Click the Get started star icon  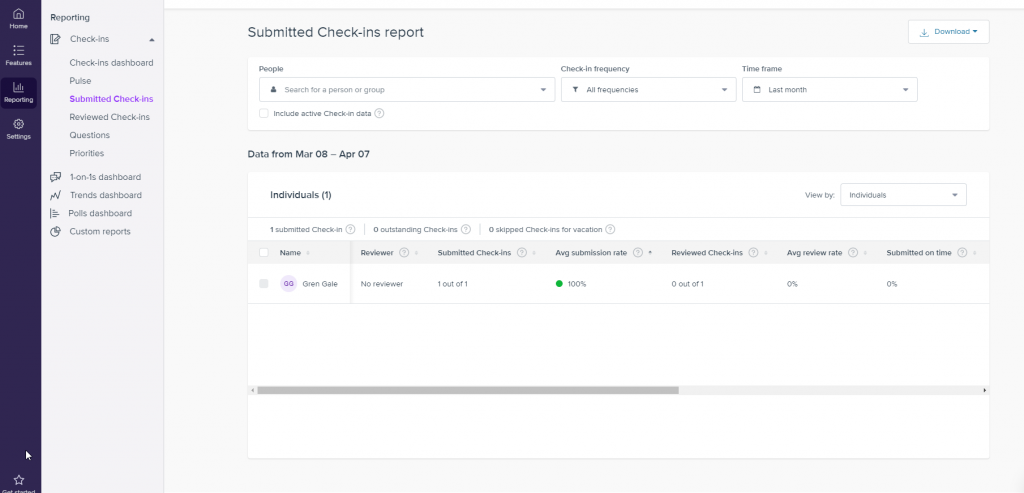[18, 480]
